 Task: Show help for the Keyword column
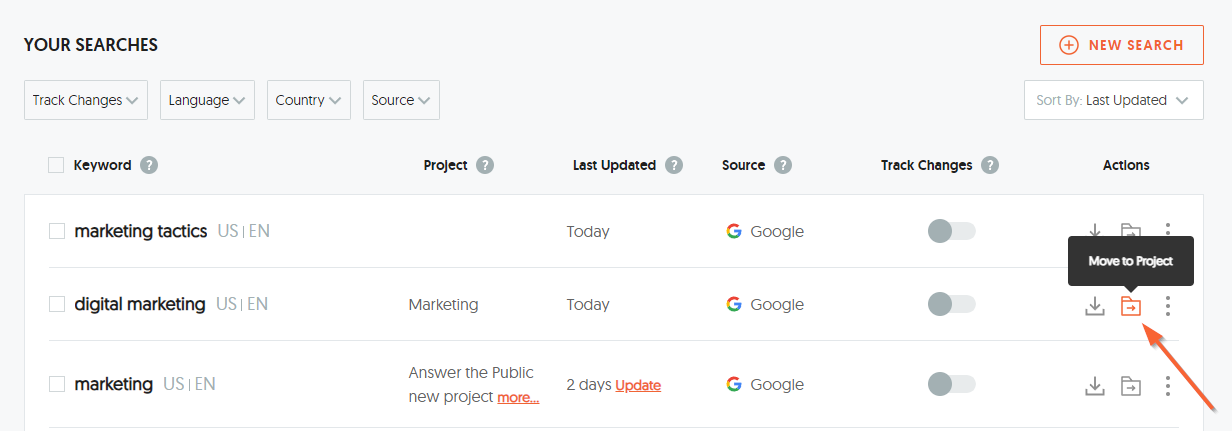pyautogui.click(x=149, y=165)
